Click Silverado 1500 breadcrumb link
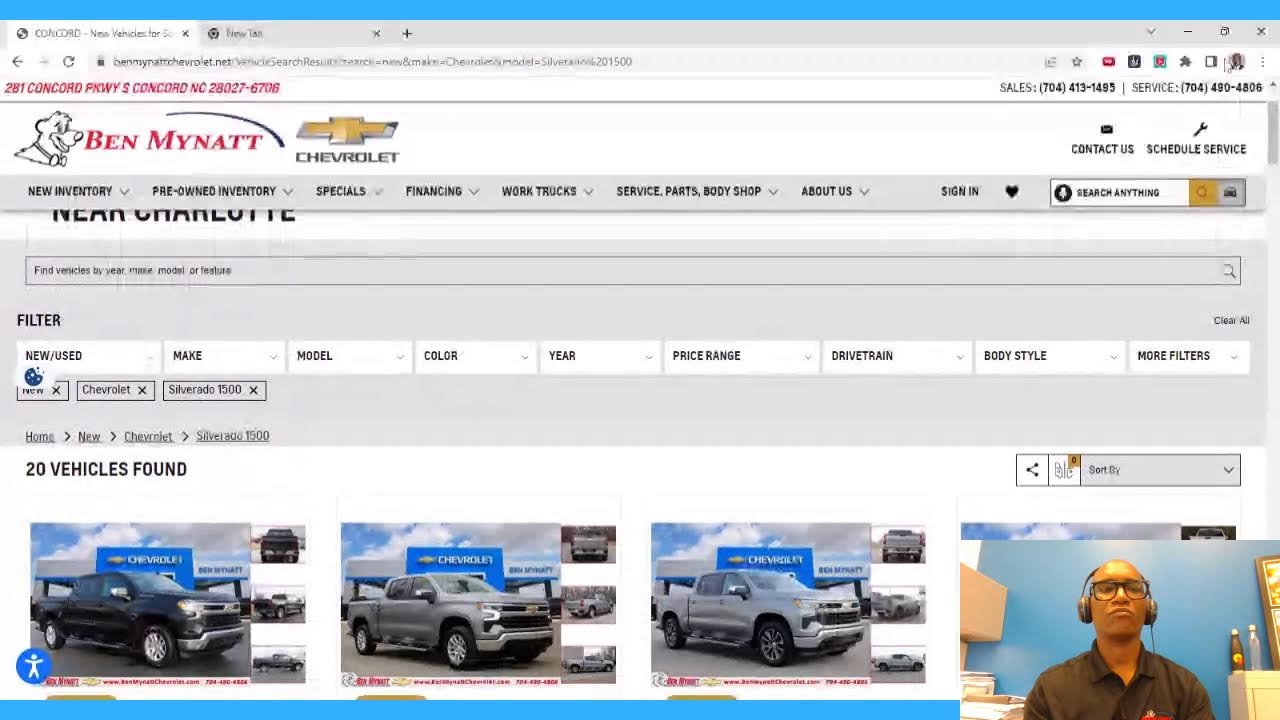The image size is (1280, 720). pyautogui.click(x=232, y=436)
